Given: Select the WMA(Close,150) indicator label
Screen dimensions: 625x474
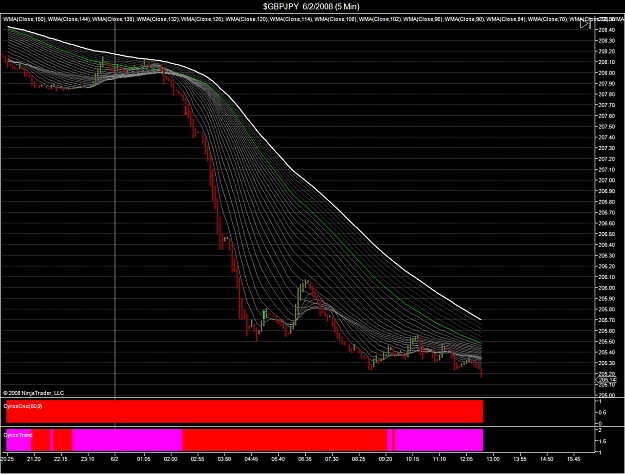Looking at the screenshot, I should pos(25,19).
